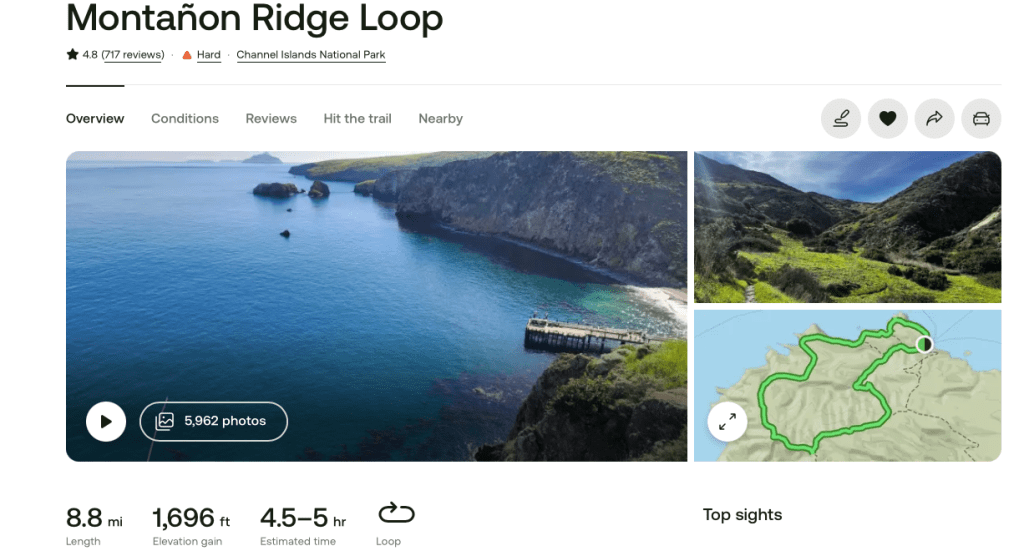This screenshot has height=551, width=1024.
Task: Click the star rating icon
Action: [72, 55]
